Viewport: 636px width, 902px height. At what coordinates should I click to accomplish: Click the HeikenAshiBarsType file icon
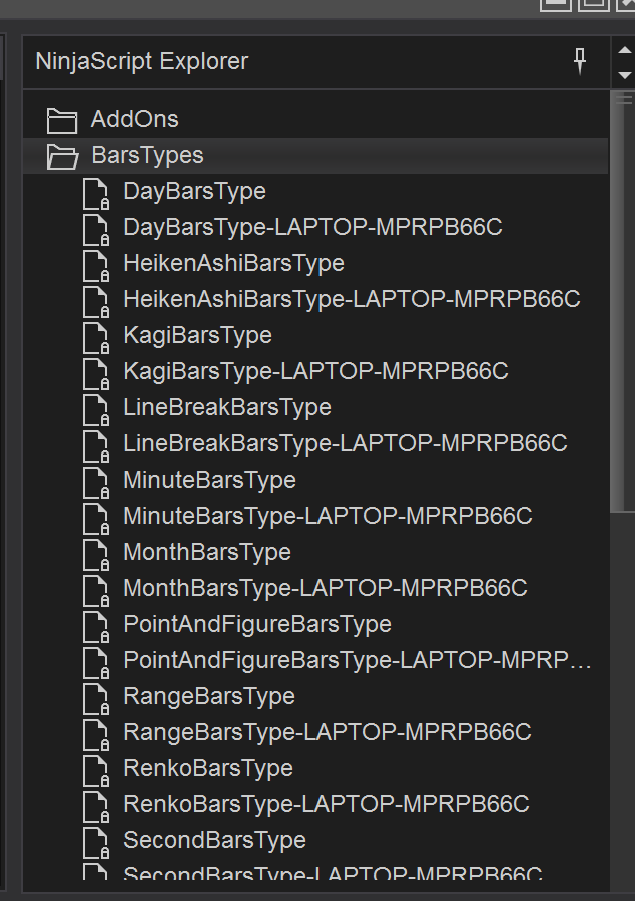(95, 265)
